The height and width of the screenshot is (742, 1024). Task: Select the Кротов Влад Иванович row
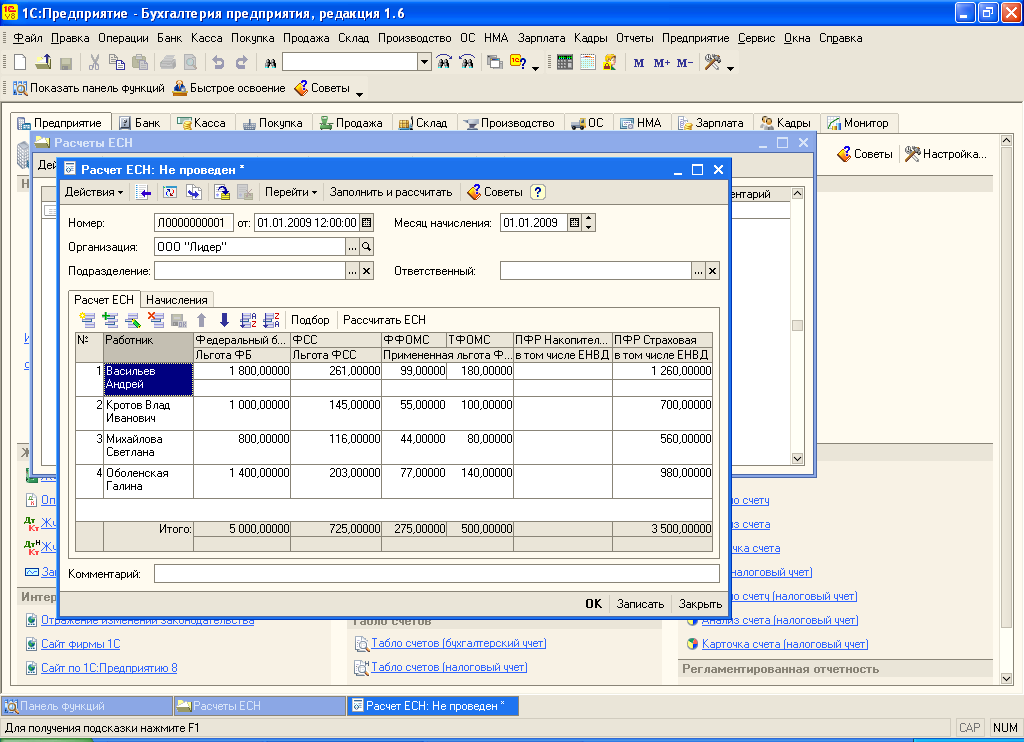point(394,413)
